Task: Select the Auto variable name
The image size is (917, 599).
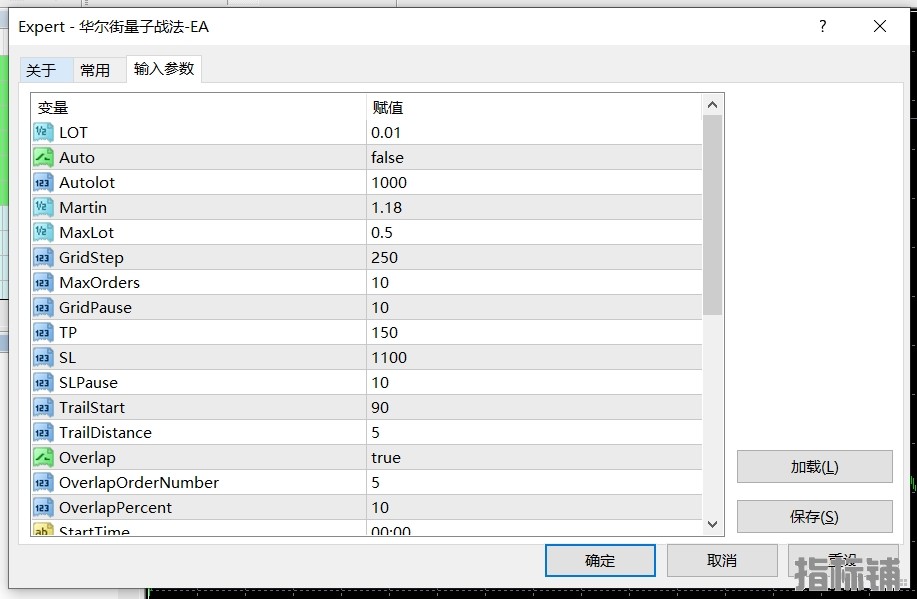Action: [77, 158]
